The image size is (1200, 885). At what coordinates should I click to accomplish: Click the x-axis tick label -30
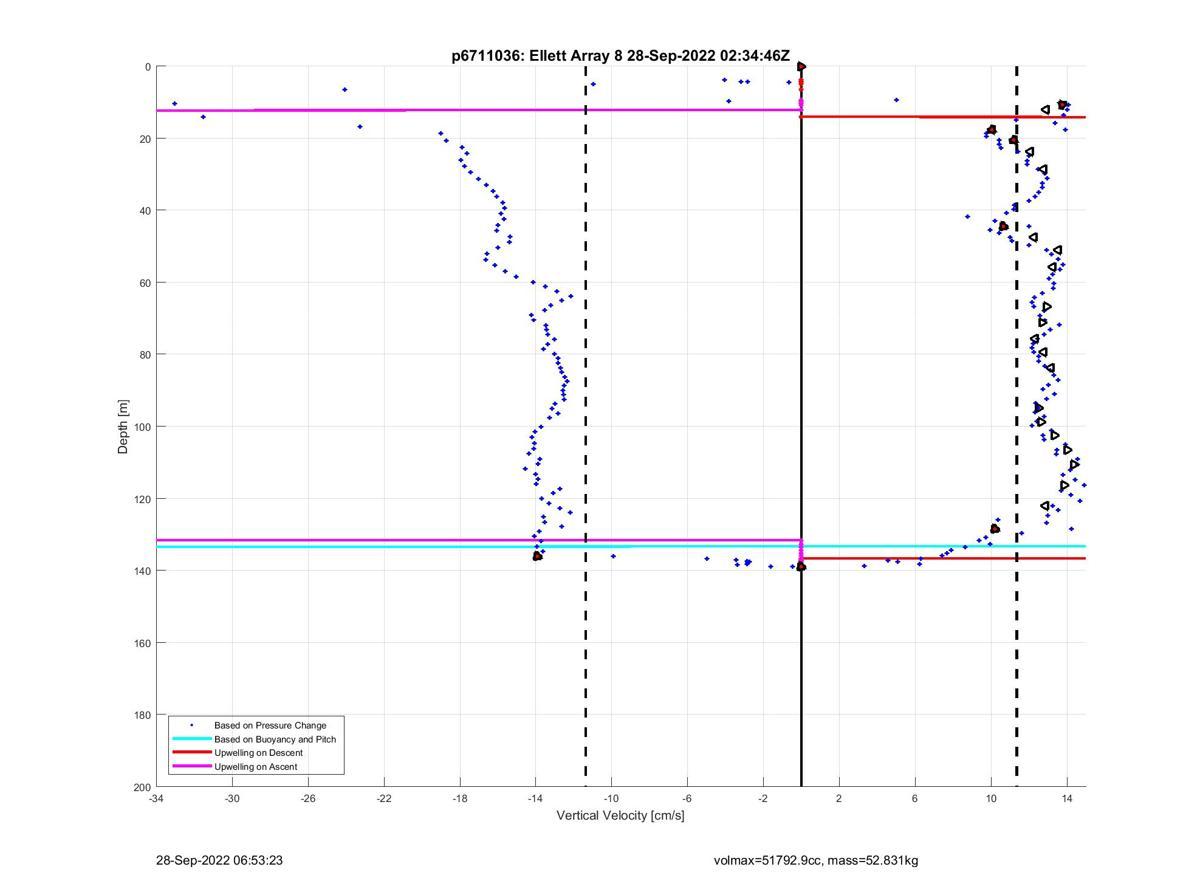coord(232,798)
